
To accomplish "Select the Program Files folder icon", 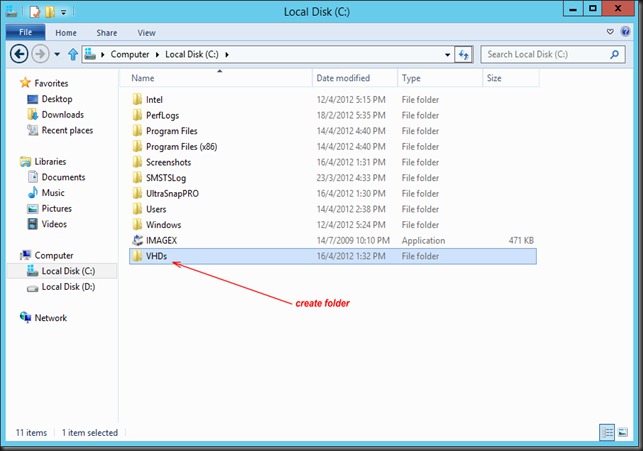I will click(137, 131).
